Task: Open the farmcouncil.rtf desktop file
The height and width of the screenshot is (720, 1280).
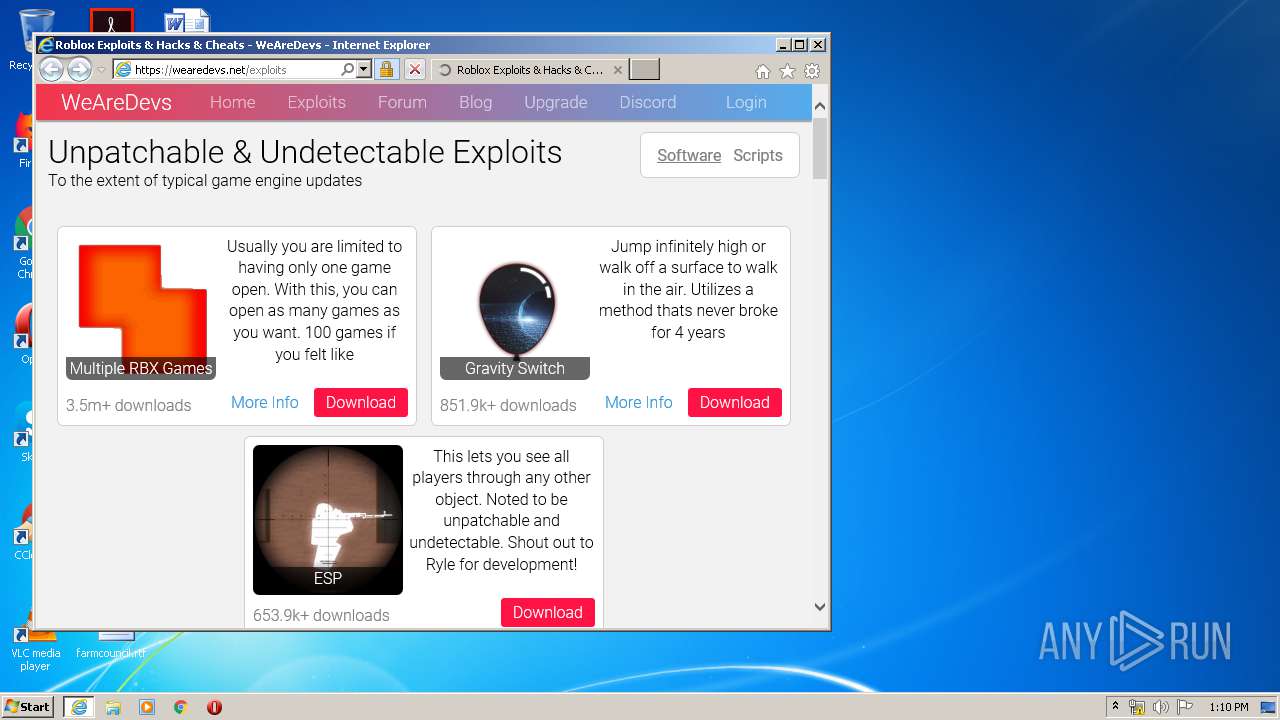Action: 111,645
